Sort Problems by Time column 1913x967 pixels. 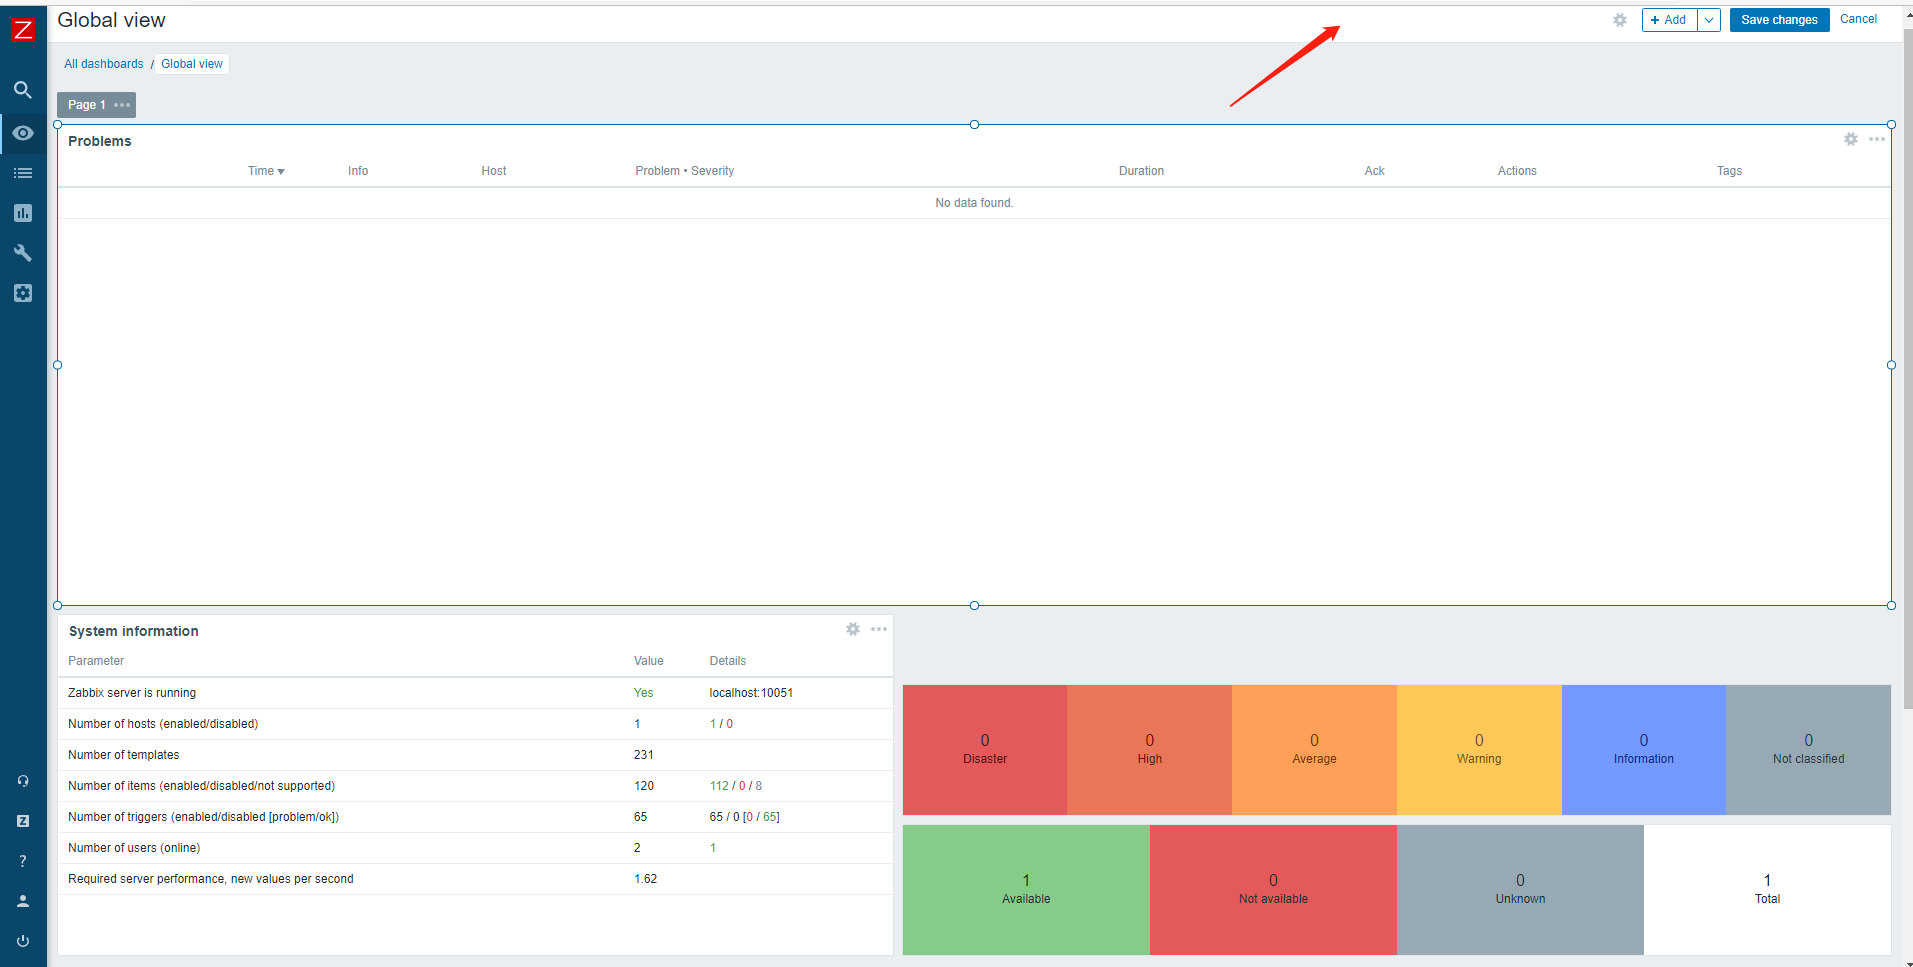coord(266,171)
